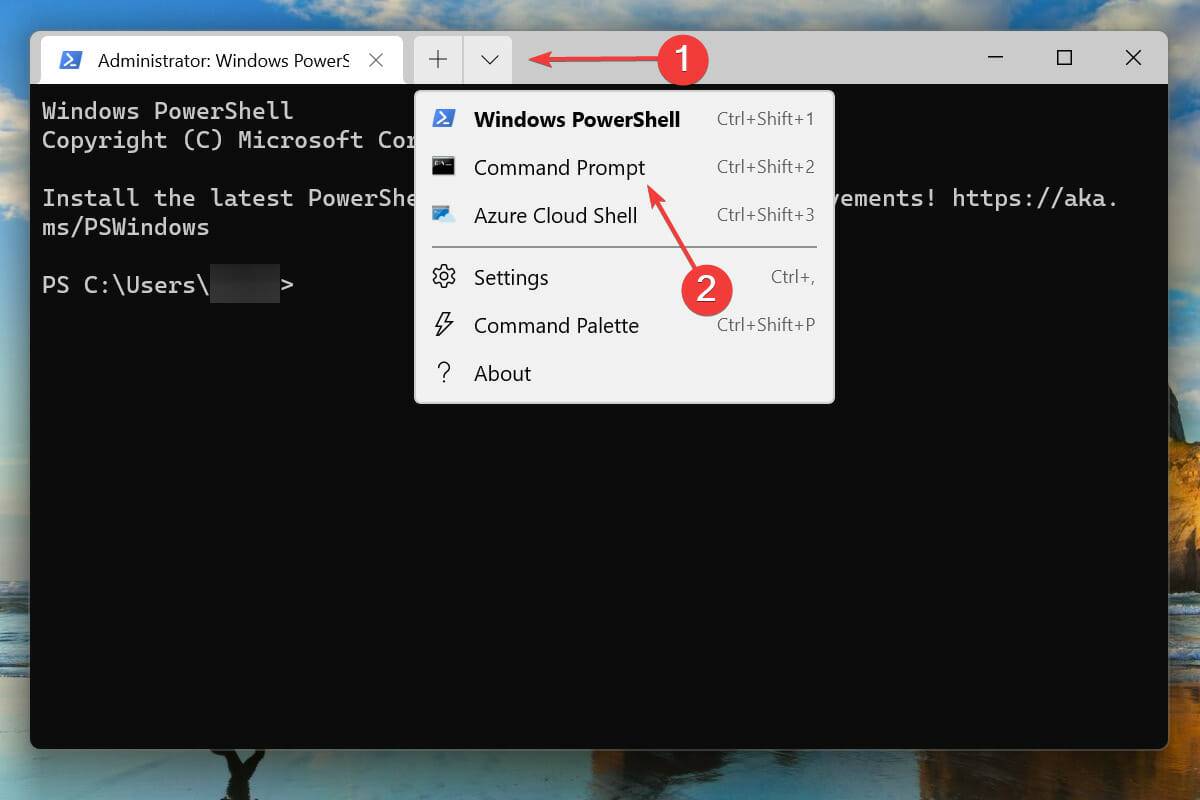Click the https://aka. link text in terminal

click(x=1034, y=198)
